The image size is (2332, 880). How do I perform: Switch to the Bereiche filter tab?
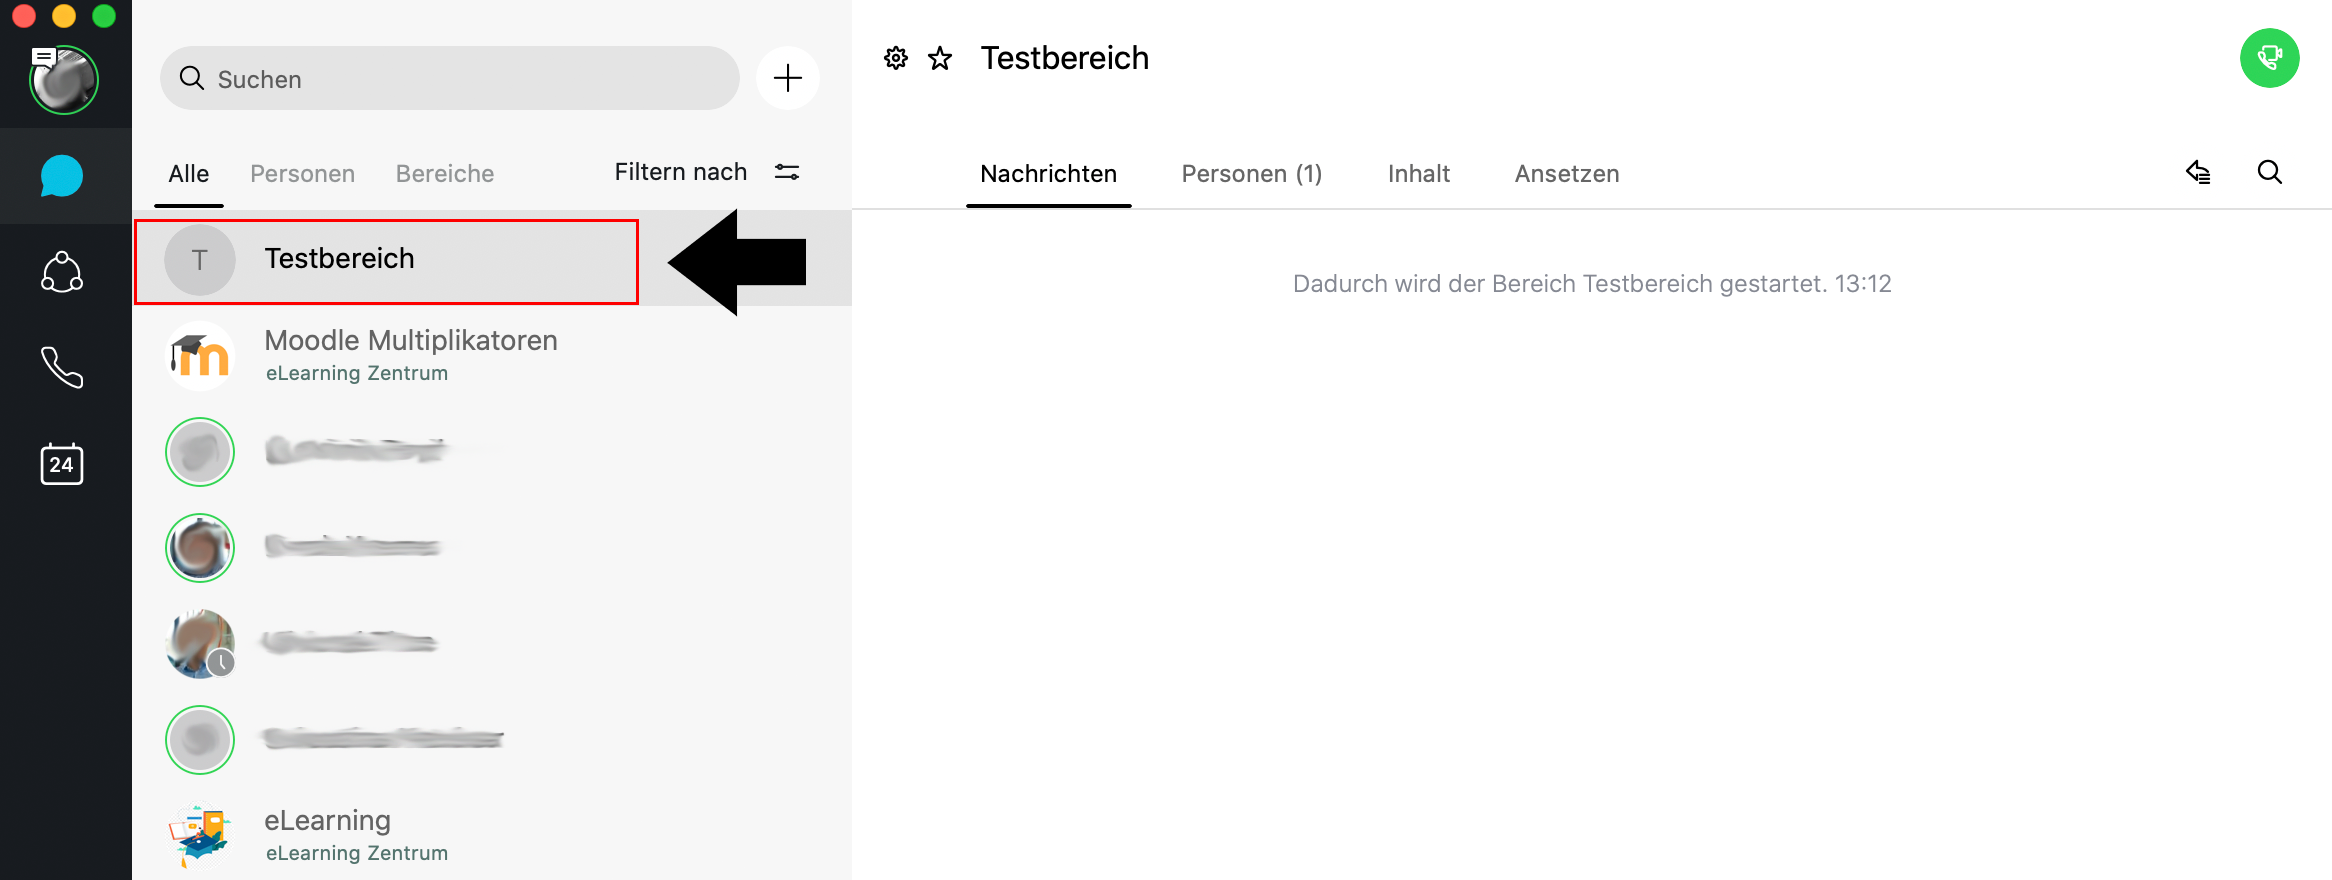[x=445, y=174]
